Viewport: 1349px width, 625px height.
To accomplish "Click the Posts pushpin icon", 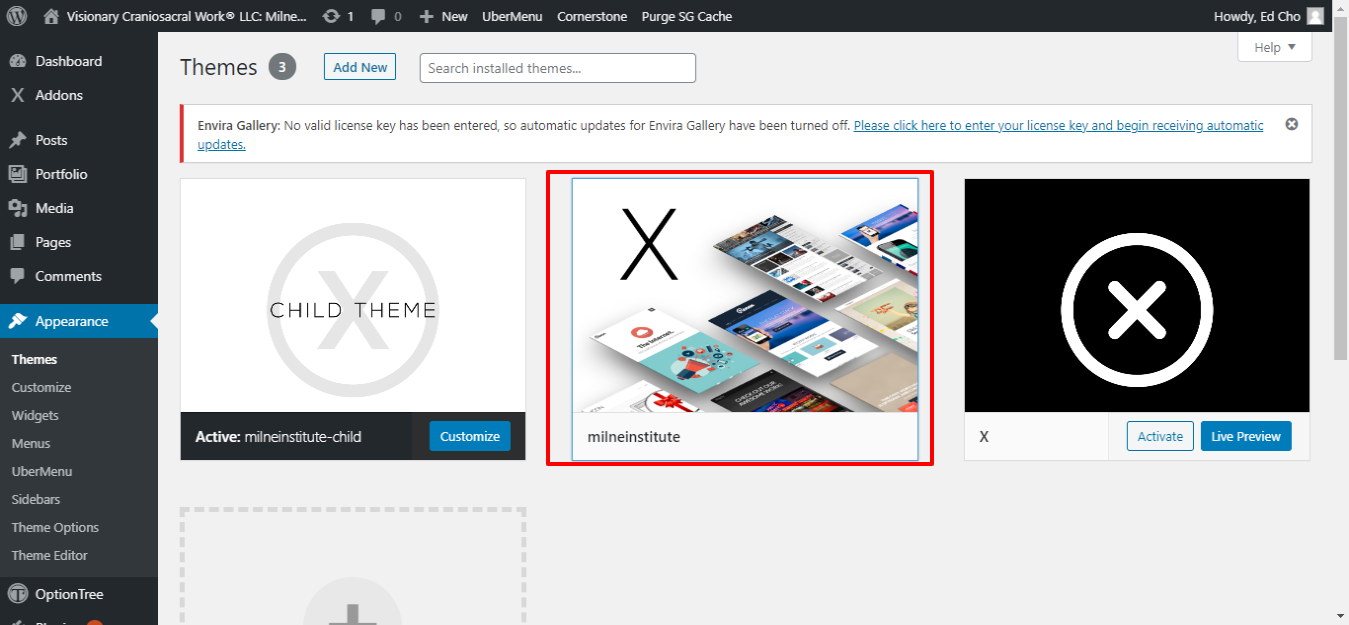I will tap(17, 140).
